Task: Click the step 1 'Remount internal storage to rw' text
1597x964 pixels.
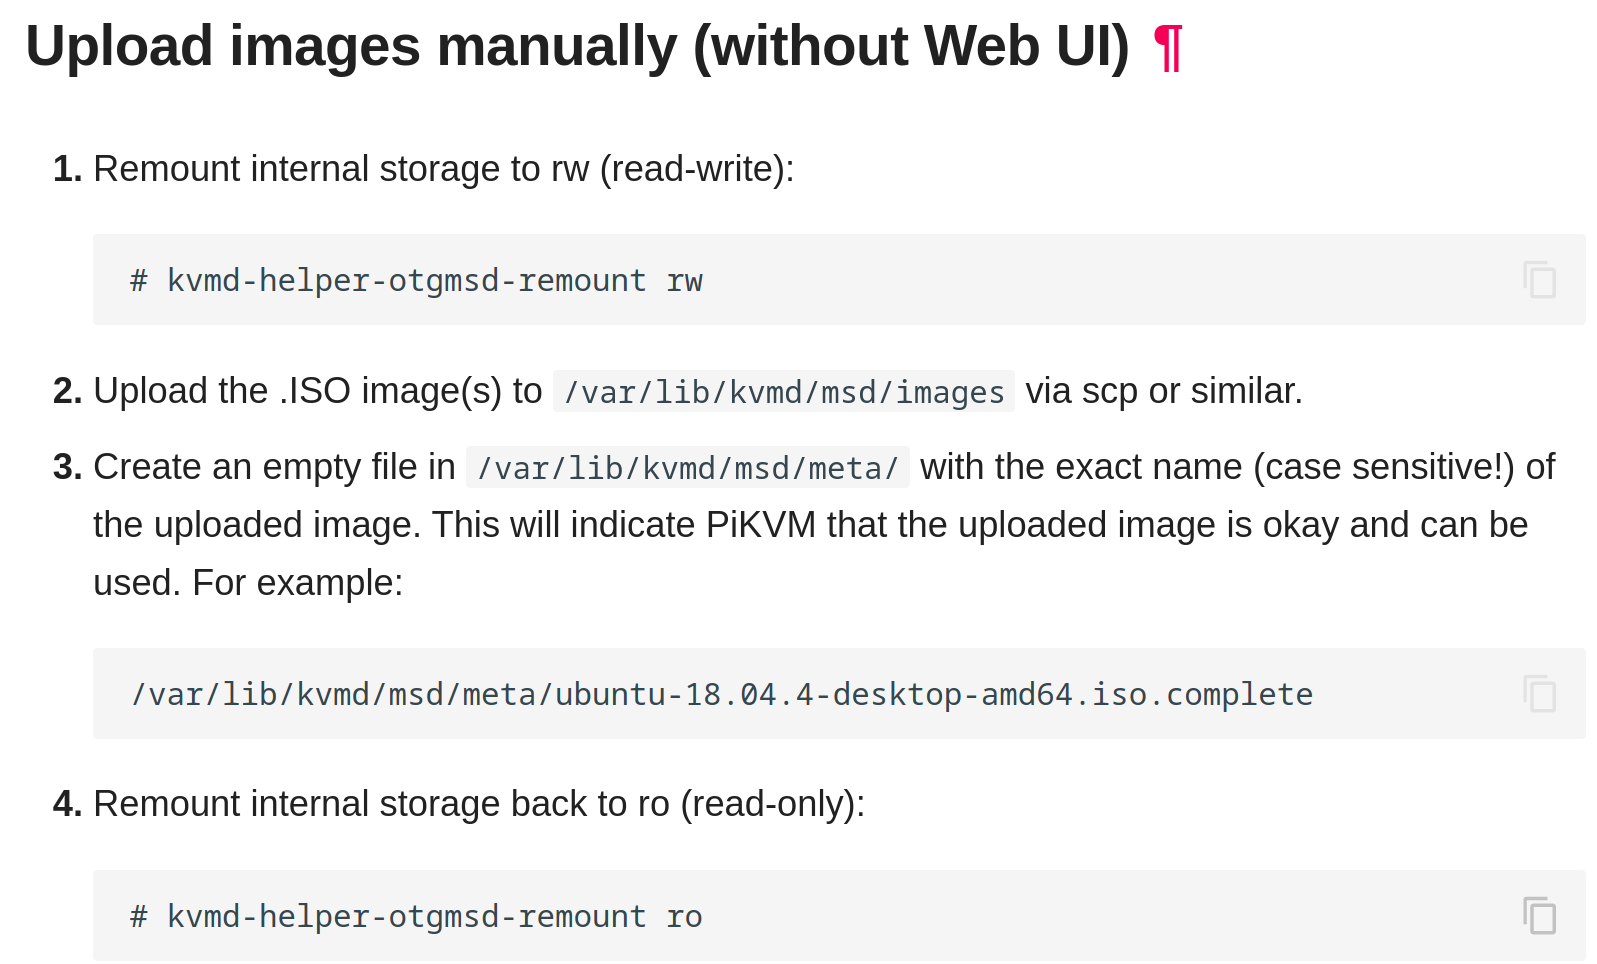Action: pos(443,169)
